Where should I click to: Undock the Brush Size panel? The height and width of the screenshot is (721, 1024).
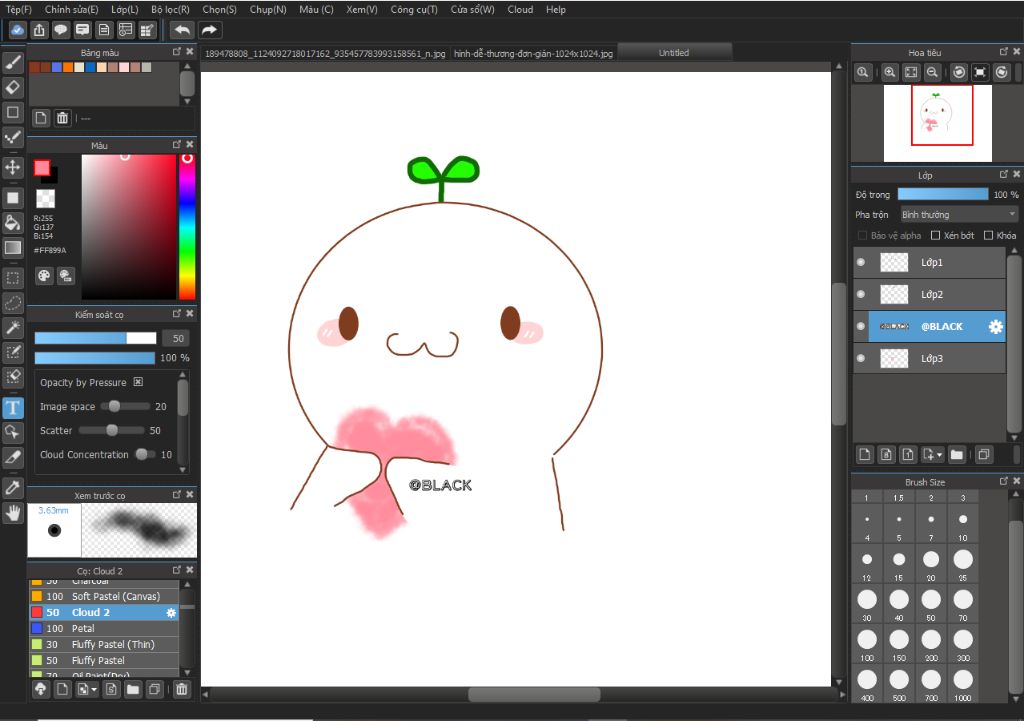[1003, 481]
